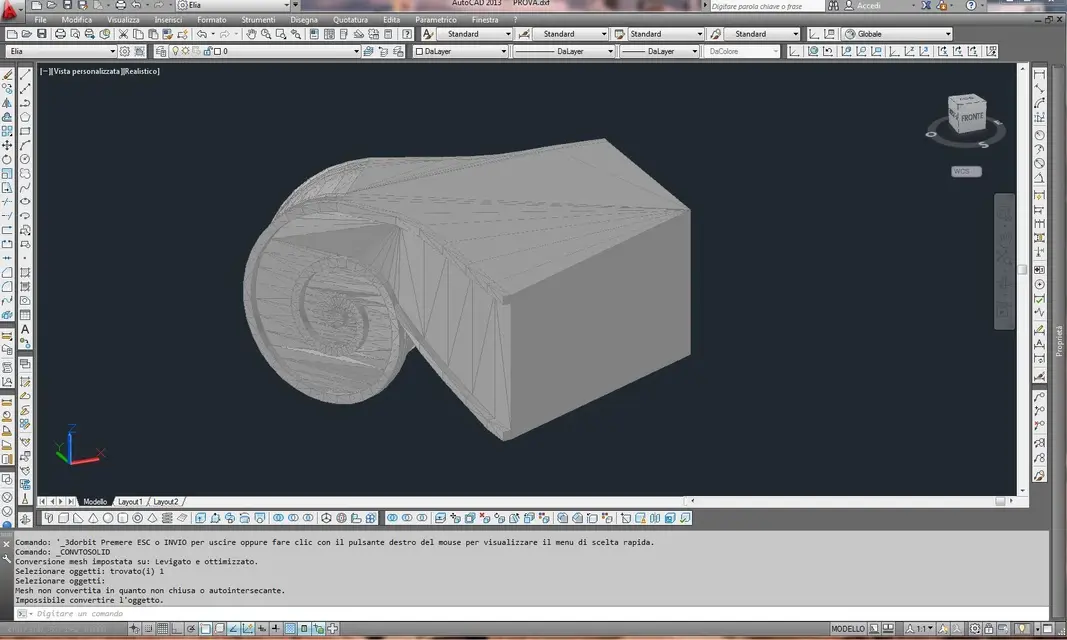The image size is (1067, 640).
Task: Activate the Pan hand tool
Action: click(251, 34)
